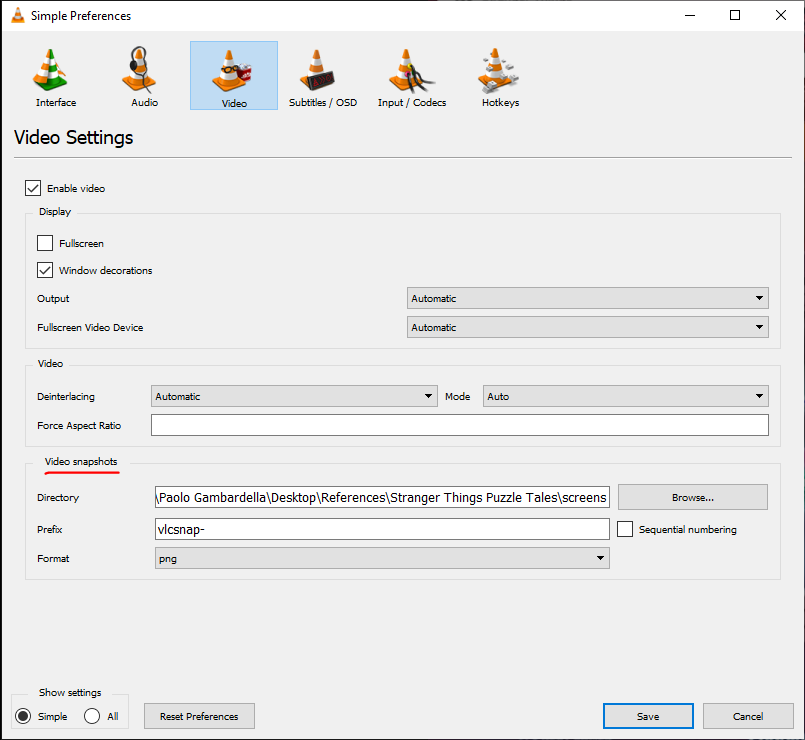Click the "Video snapshots" group label

coord(81,462)
